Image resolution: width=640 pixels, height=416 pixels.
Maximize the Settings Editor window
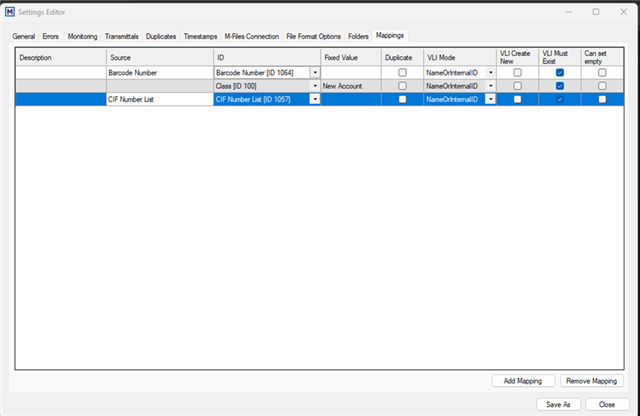[x=595, y=12]
